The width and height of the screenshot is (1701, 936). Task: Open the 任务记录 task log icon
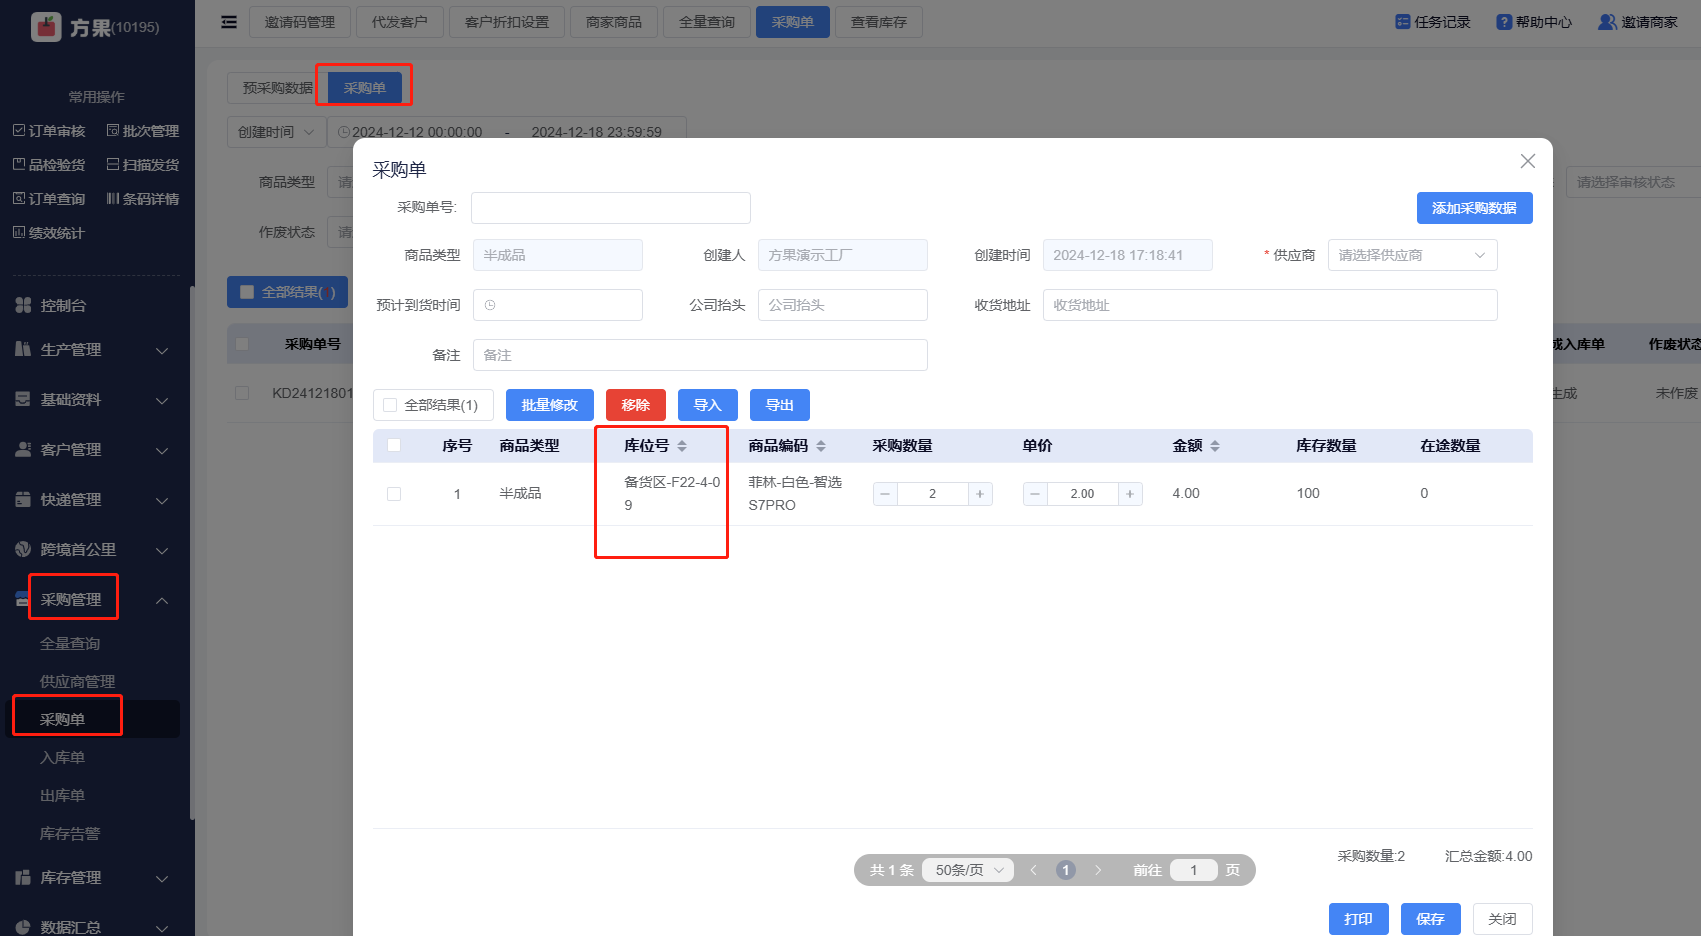point(1403,22)
